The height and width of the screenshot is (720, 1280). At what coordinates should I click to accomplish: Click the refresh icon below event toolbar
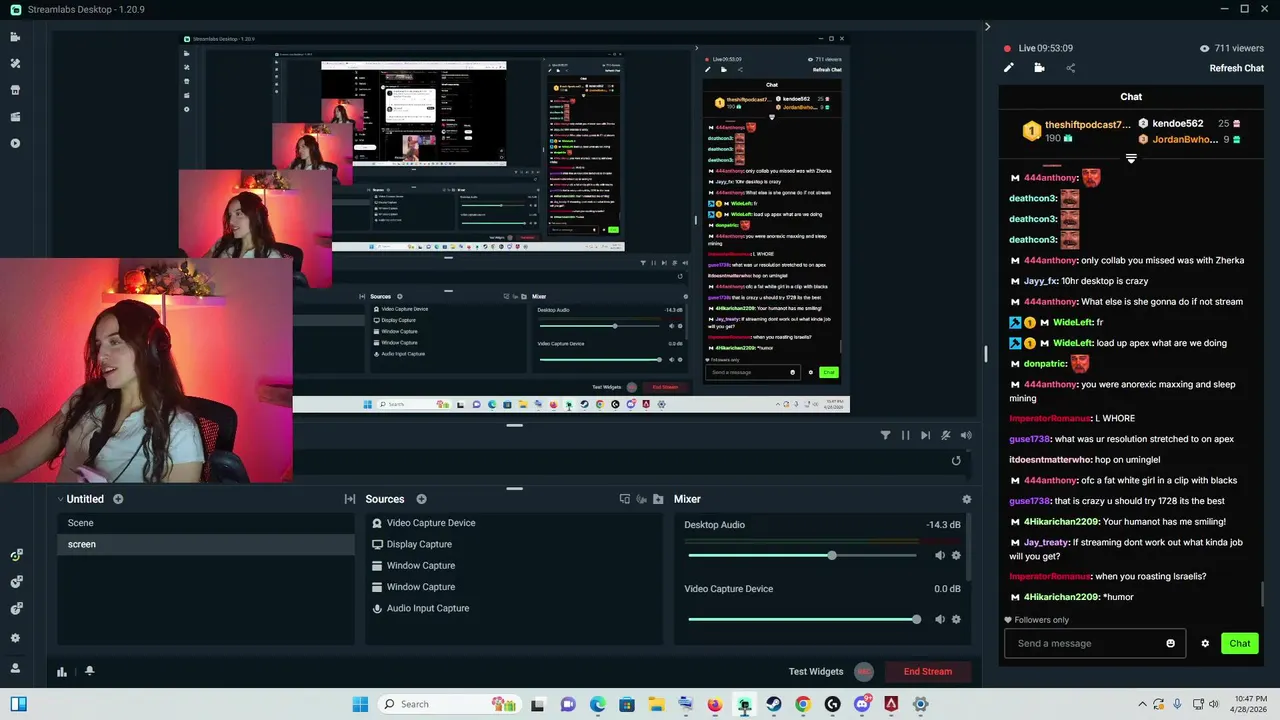tap(956, 461)
